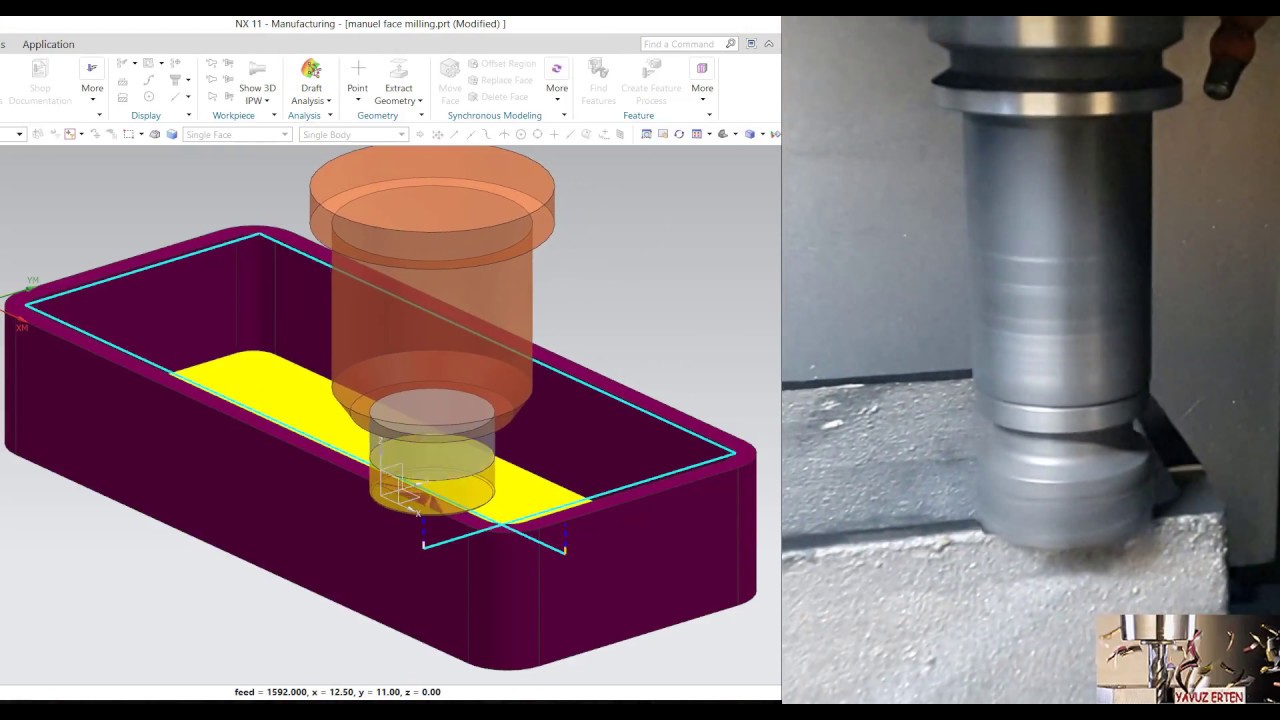Image resolution: width=1280 pixels, height=720 pixels.
Task: Click the Offset Region command
Action: (x=502, y=64)
